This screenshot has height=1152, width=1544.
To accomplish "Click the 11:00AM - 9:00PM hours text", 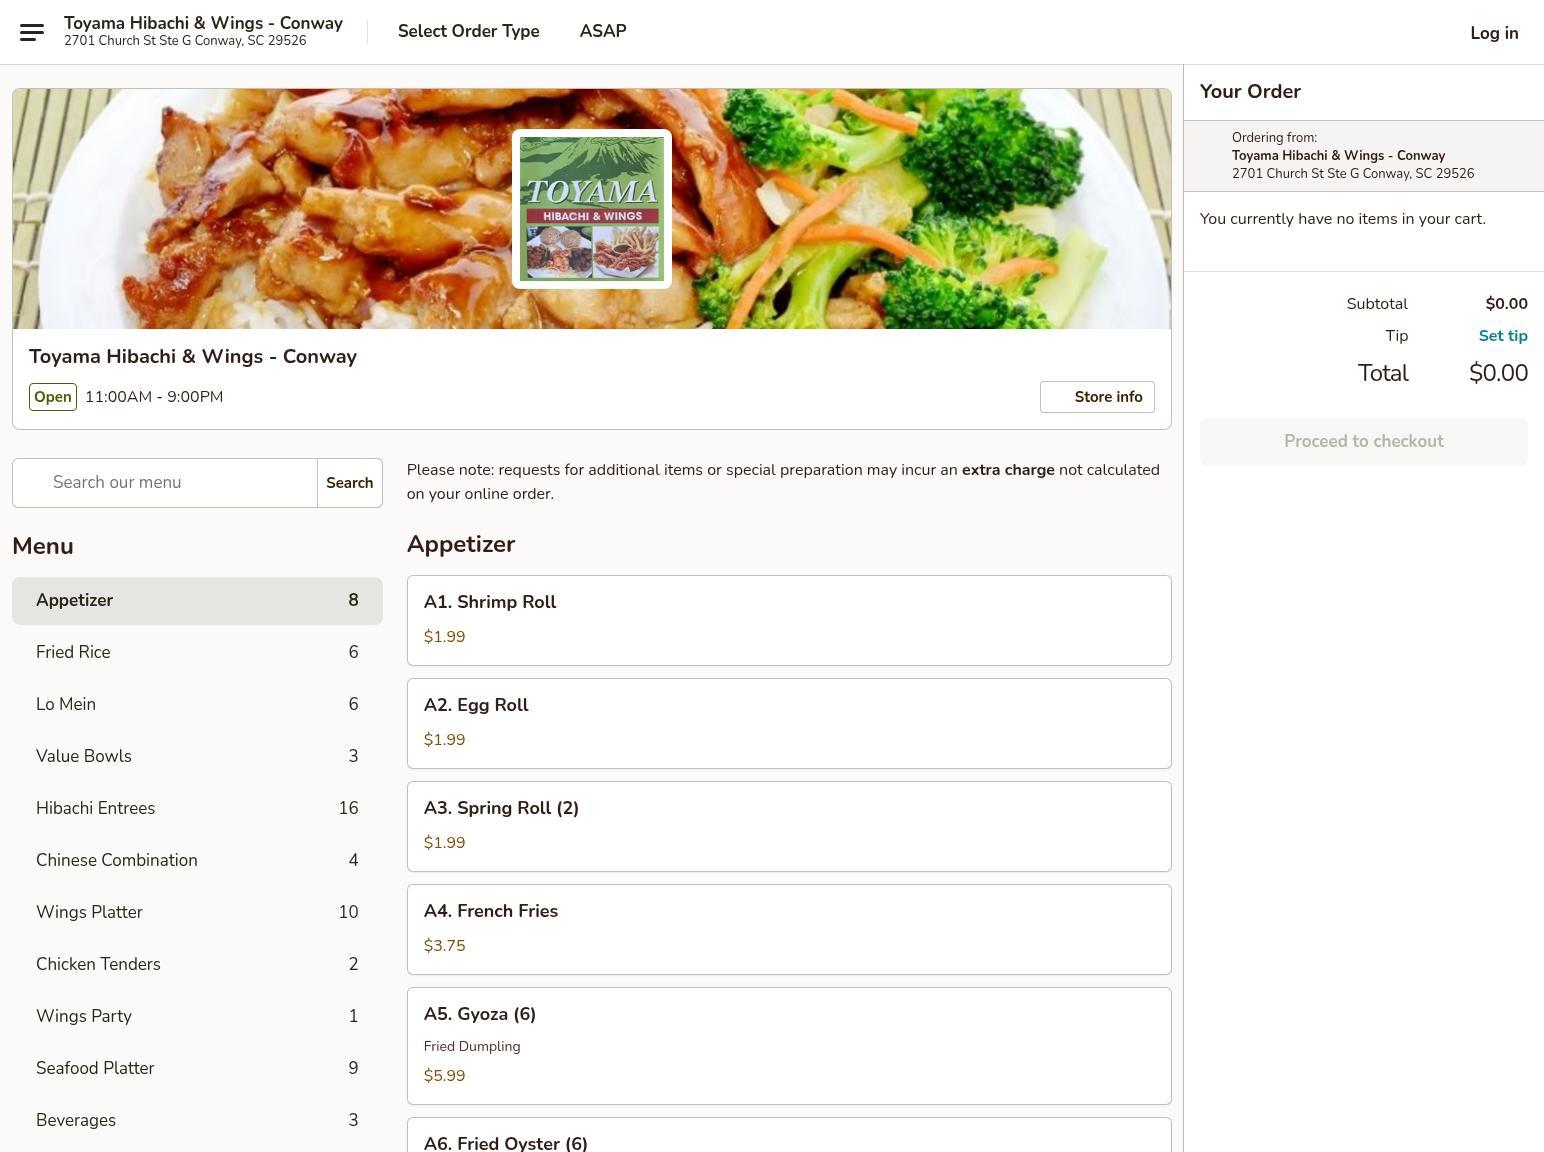I will (154, 397).
